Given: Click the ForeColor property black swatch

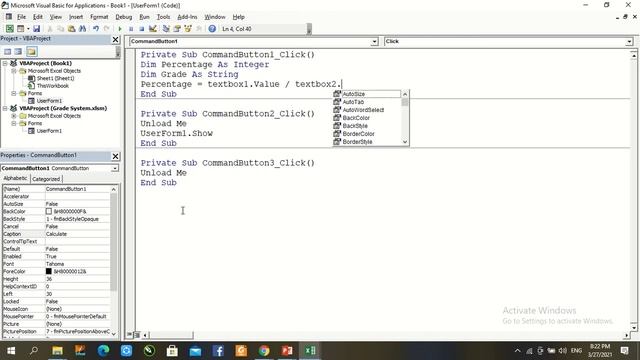Looking at the screenshot, I should (x=49, y=271).
